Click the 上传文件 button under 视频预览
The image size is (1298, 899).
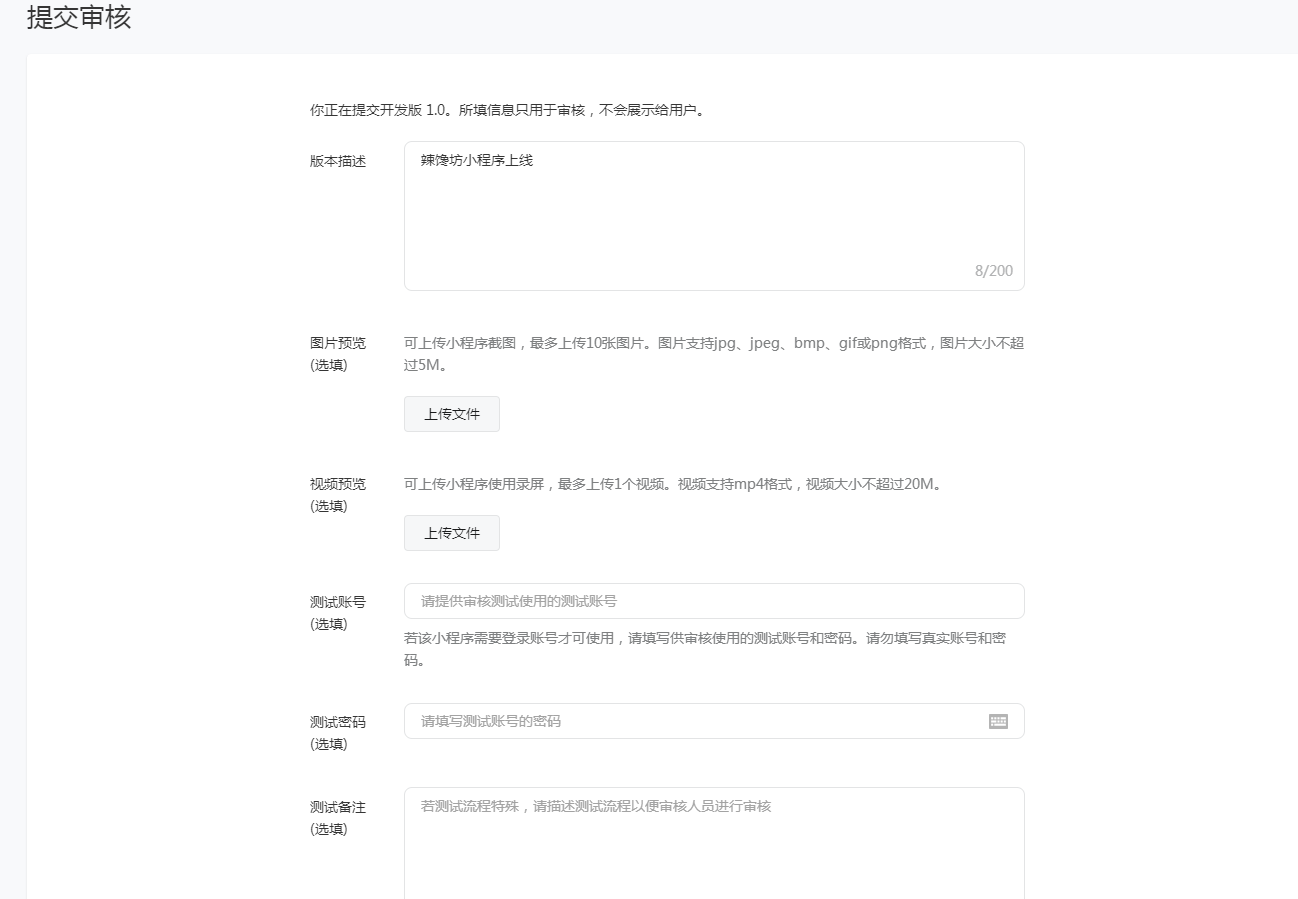click(451, 533)
